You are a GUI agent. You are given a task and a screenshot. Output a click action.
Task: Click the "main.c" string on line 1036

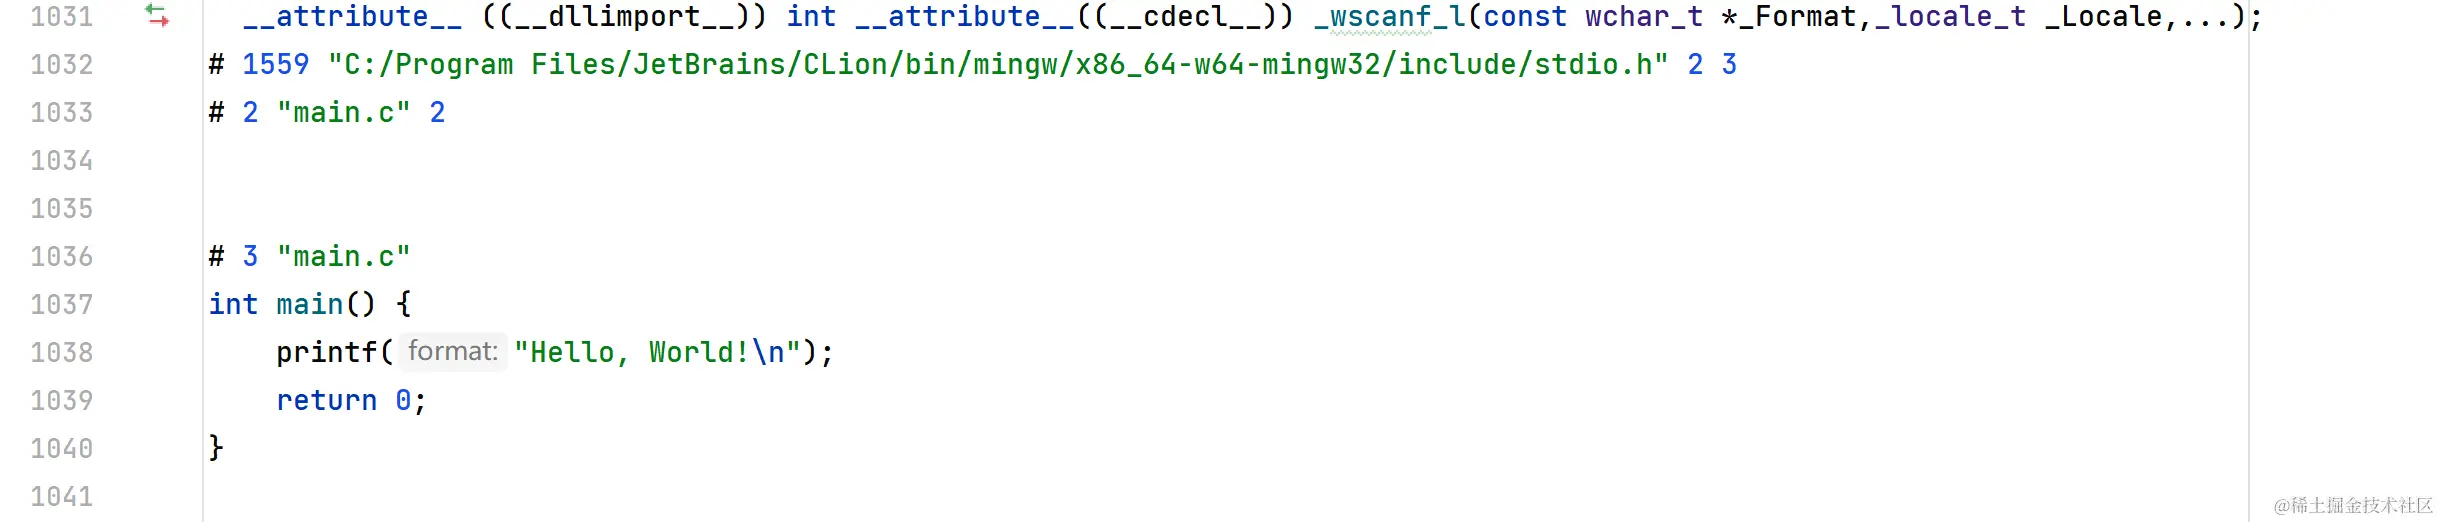tap(343, 257)
